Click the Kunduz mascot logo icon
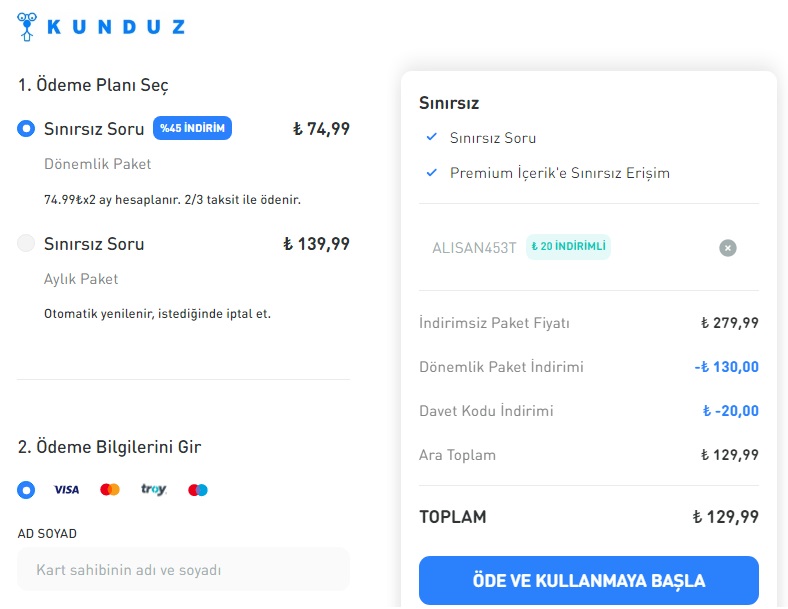 click(27, 27)
